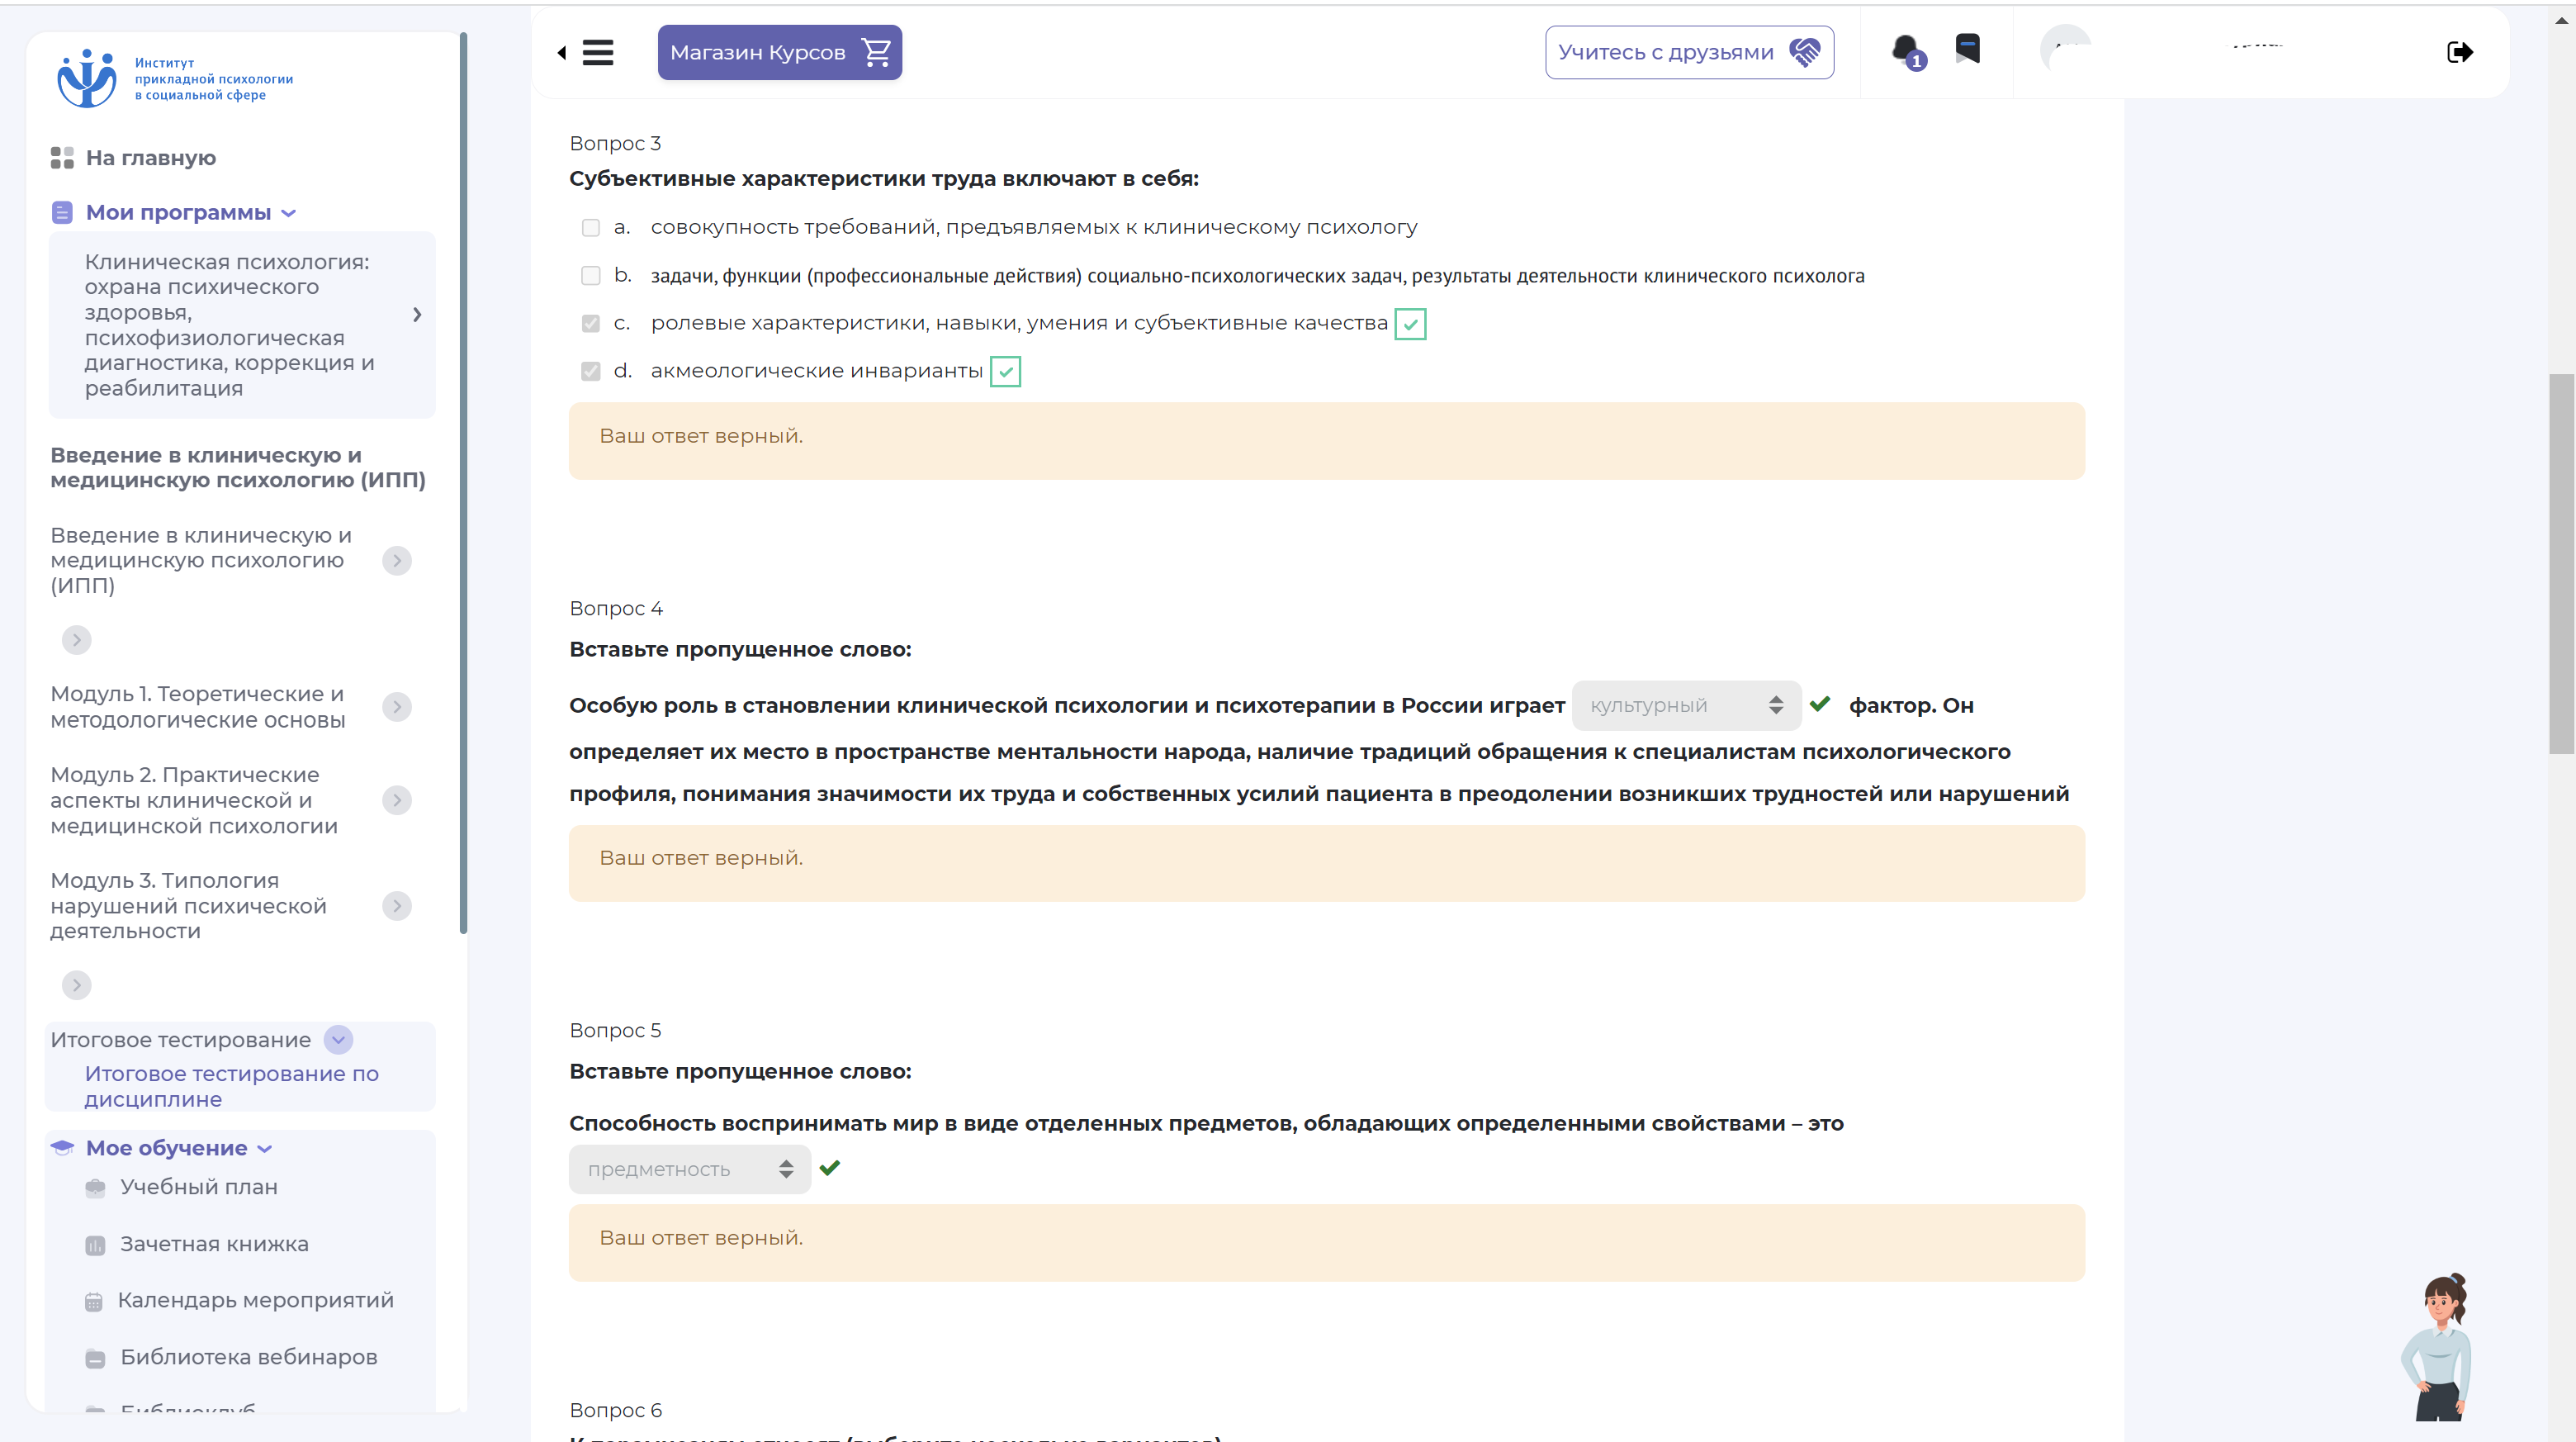Screen dimensions: 2576x1442
Task: Open Учебный план menu item
Action: pyautogui.click(x=199, y=1187)
